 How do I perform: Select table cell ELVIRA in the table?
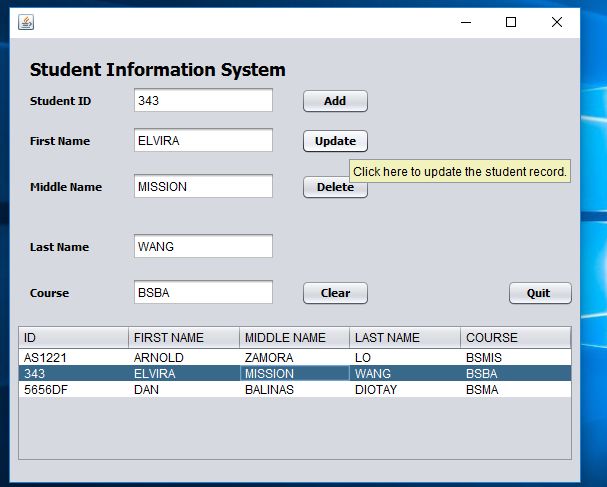coord(184,373)
